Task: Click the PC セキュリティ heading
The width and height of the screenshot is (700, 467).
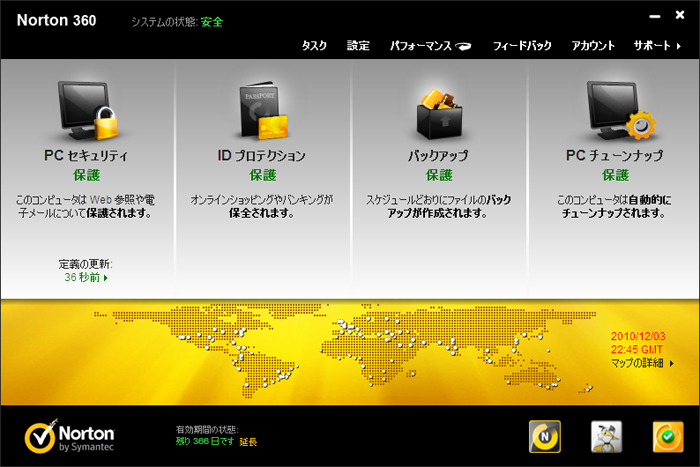Action: point(86,155)
